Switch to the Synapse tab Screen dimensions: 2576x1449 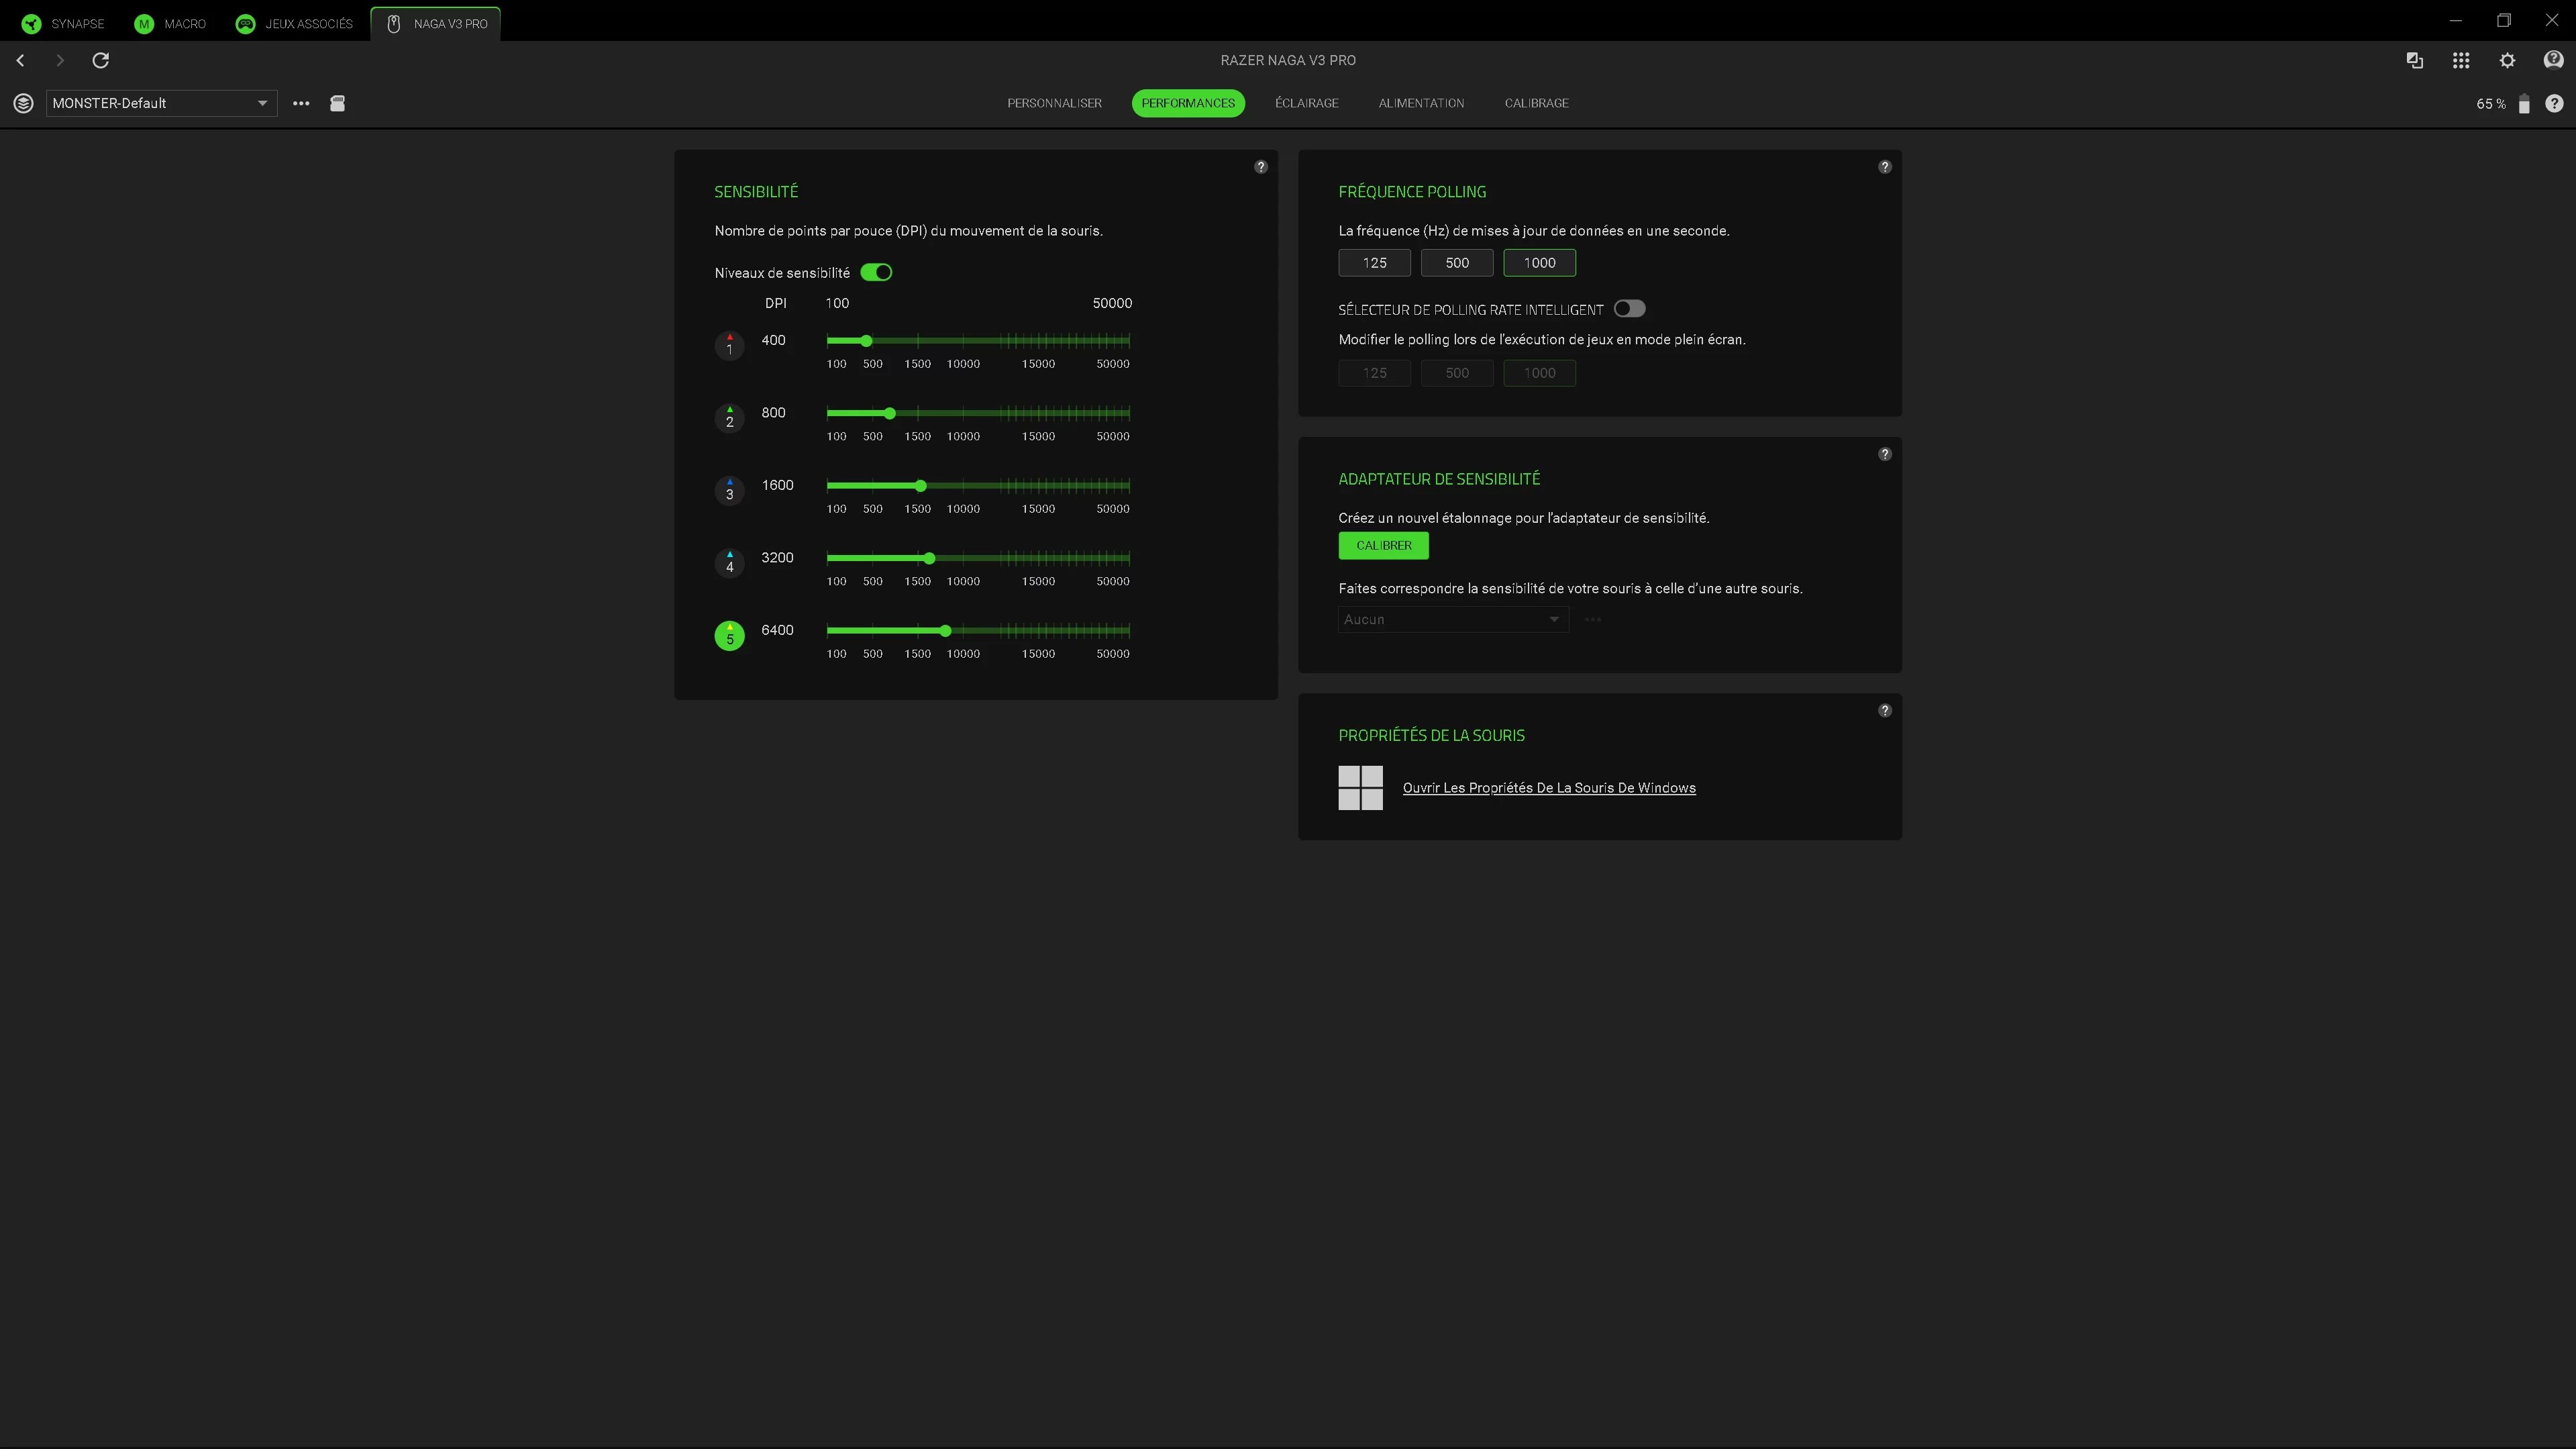(63, 24)
